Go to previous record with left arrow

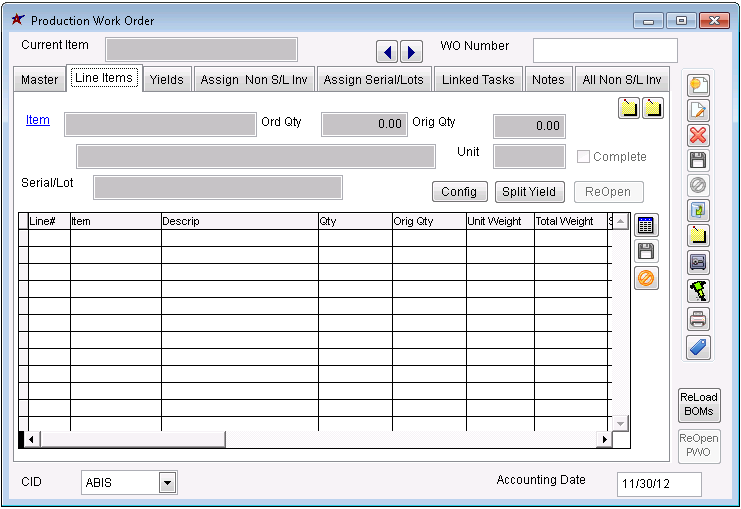pyautogui.click(x=387, y=51)
